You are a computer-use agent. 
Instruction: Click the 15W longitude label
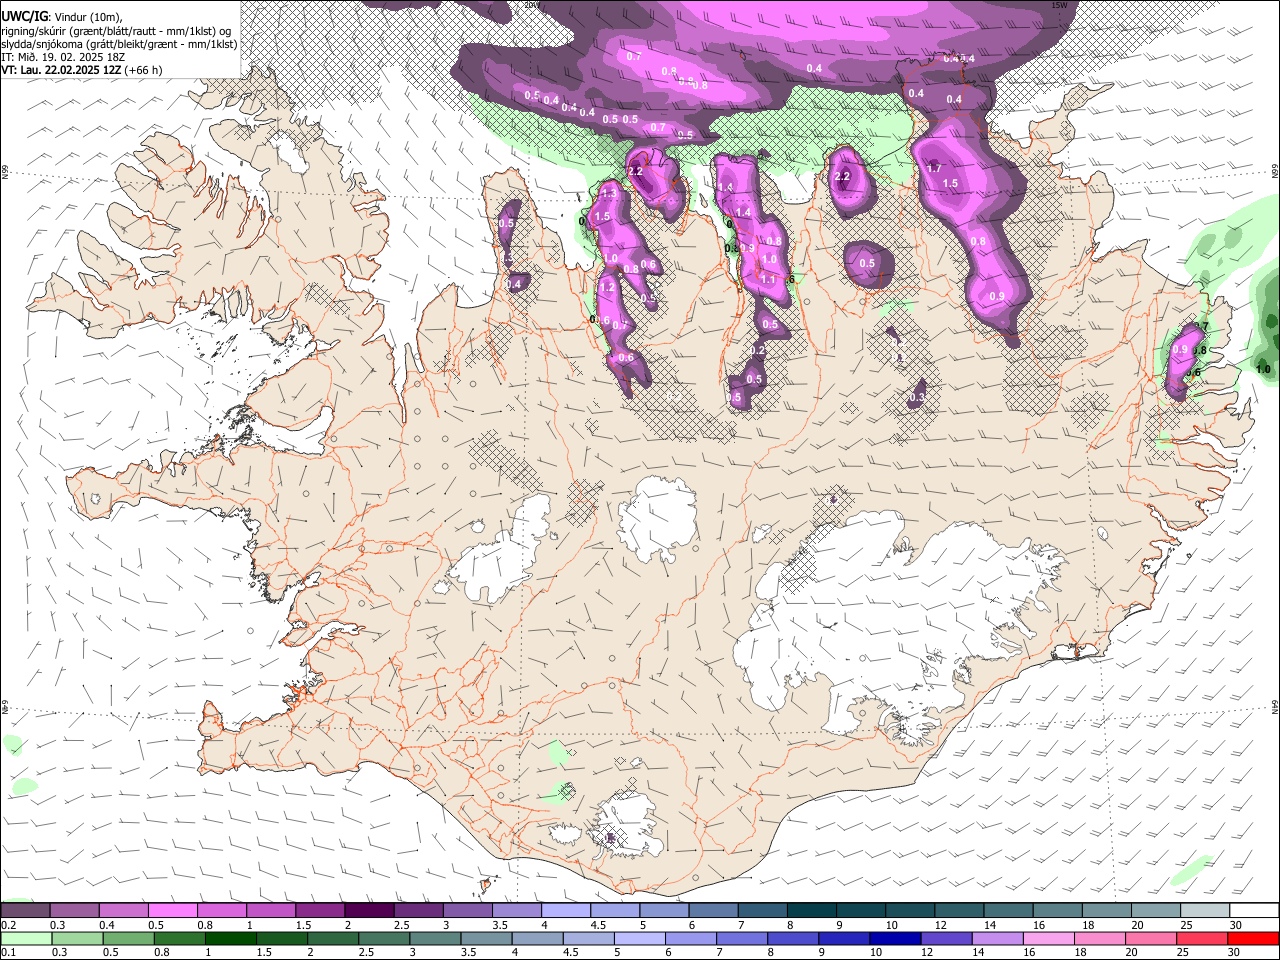(1059, 5)
